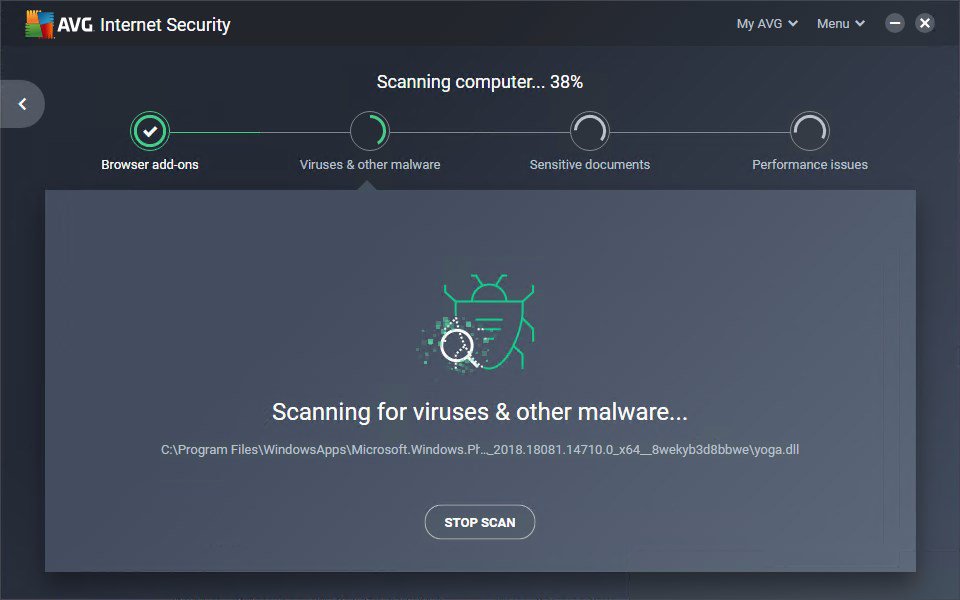Minimize the AVG window

tap(894, 24)
